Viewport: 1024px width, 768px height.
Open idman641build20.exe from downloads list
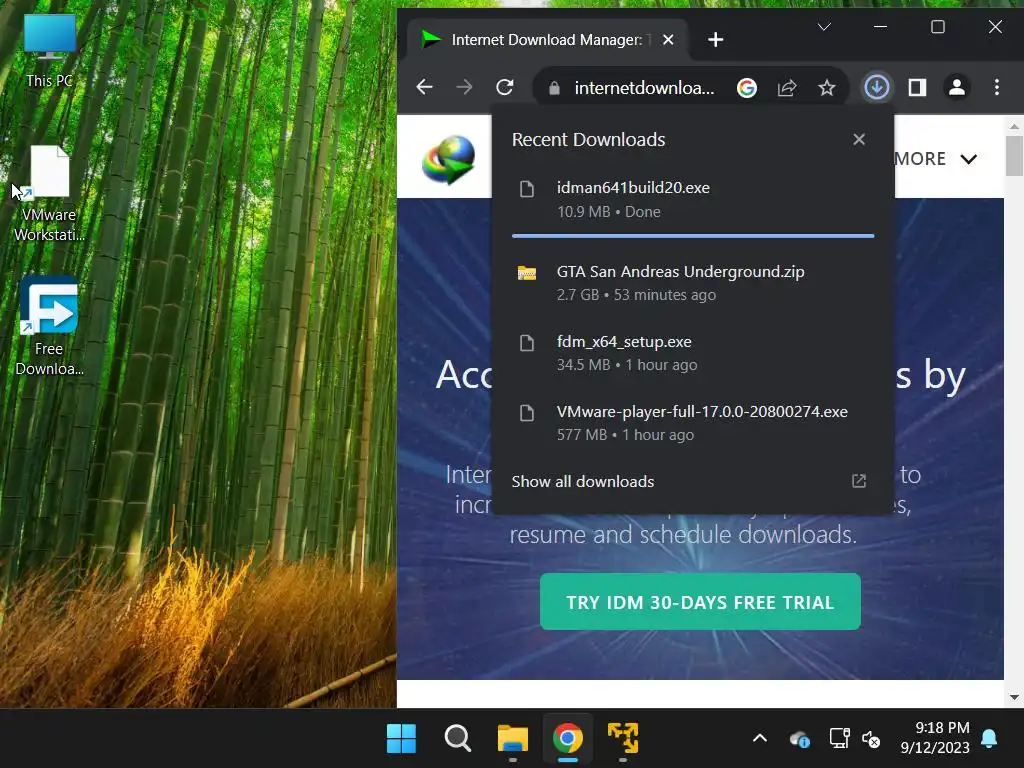click(x=693, y=199)
